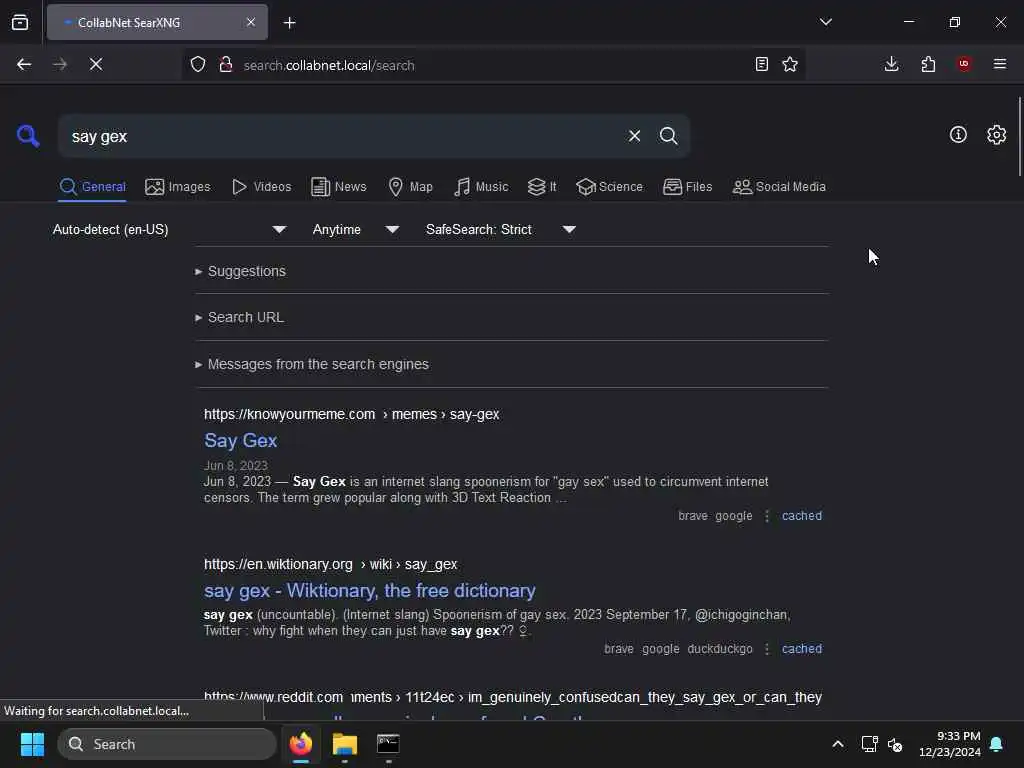Switch to Images search category
The image size is (1024, 768).
pos(178,187)
